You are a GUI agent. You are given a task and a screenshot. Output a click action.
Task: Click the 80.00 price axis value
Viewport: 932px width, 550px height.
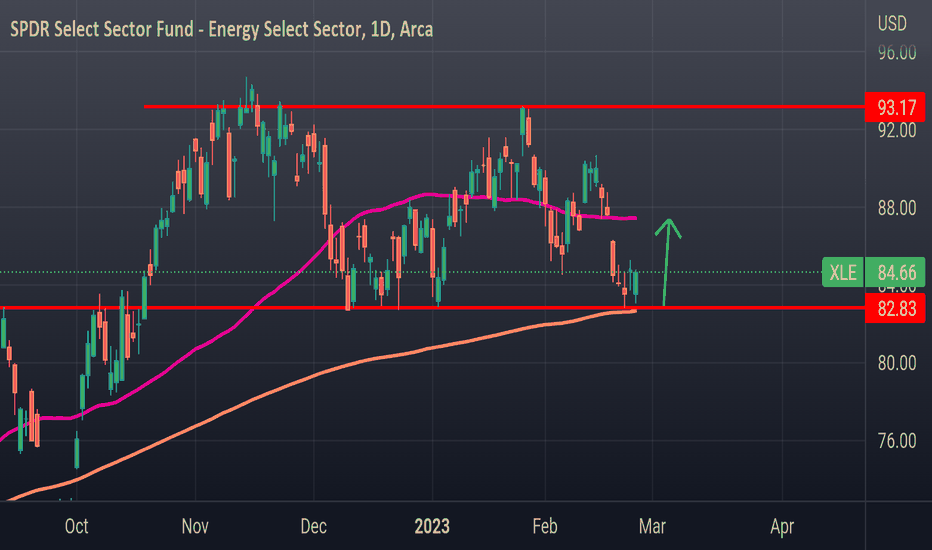[897, 363]
